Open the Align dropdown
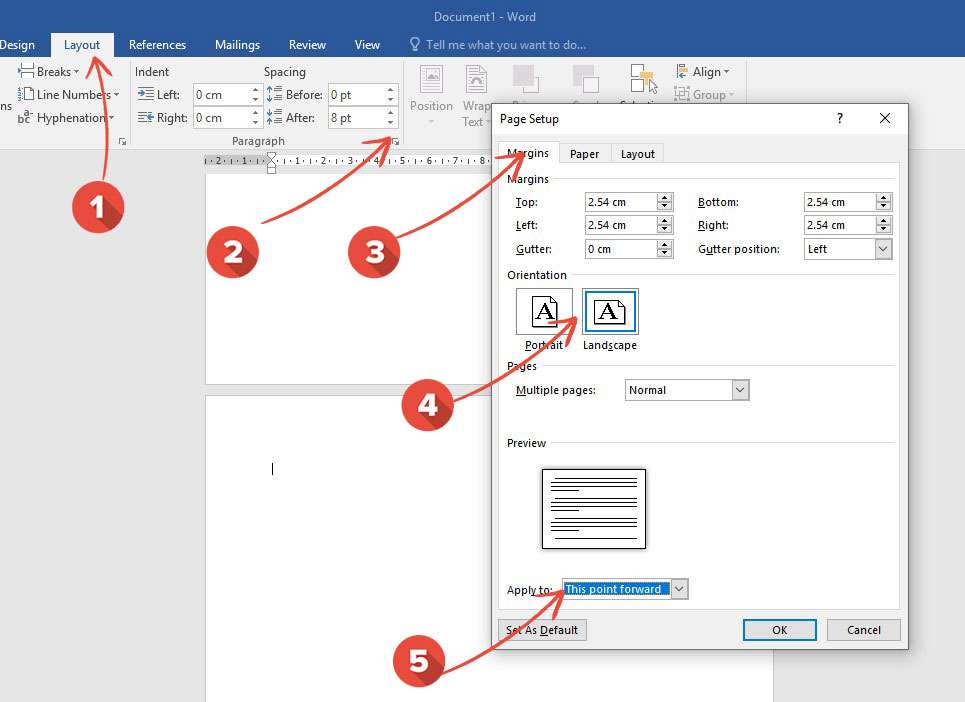The image size is (965, 702). coord(702,71)
